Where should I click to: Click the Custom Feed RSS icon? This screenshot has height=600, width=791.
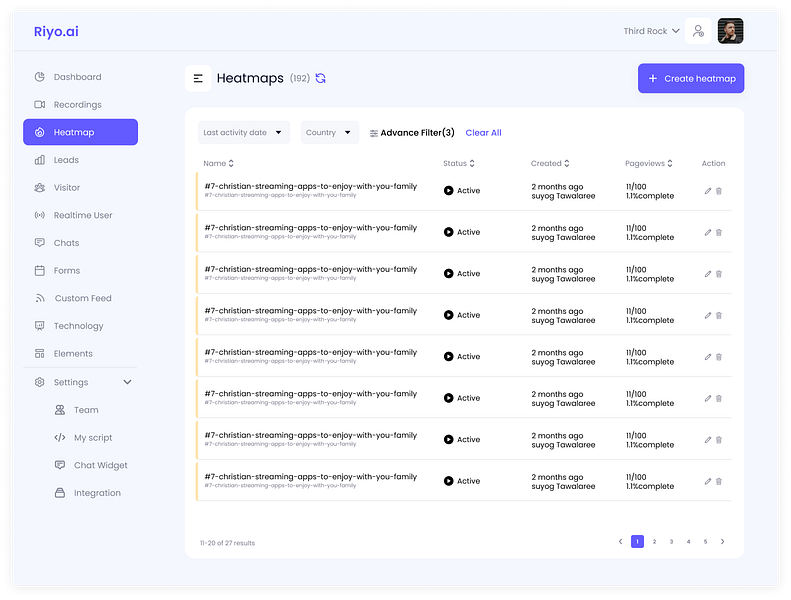pyautogui.click(x=40, y=298)
